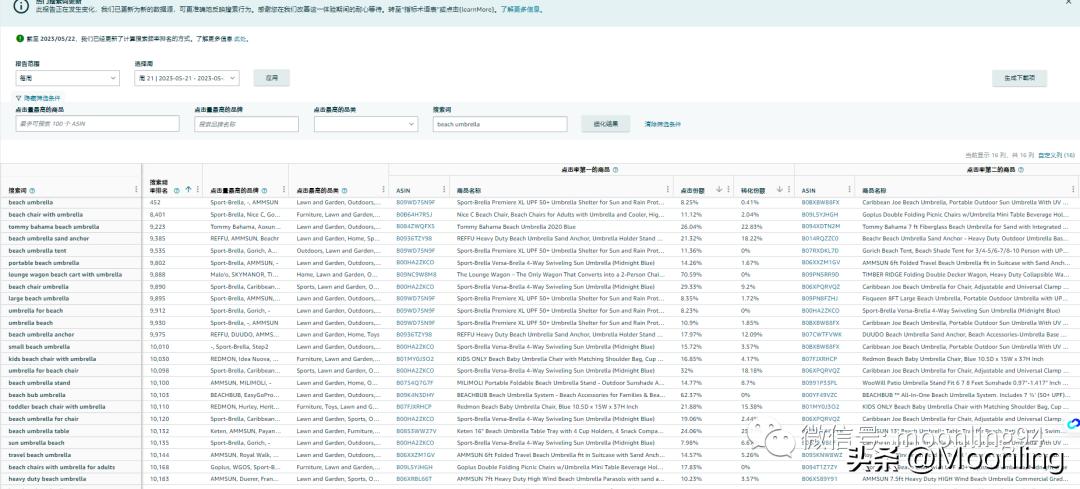This screenshot has width=1080, height=489.
Task: Select search term 'heavy duty beach umbrella'
Action: [x=47, y=479]
